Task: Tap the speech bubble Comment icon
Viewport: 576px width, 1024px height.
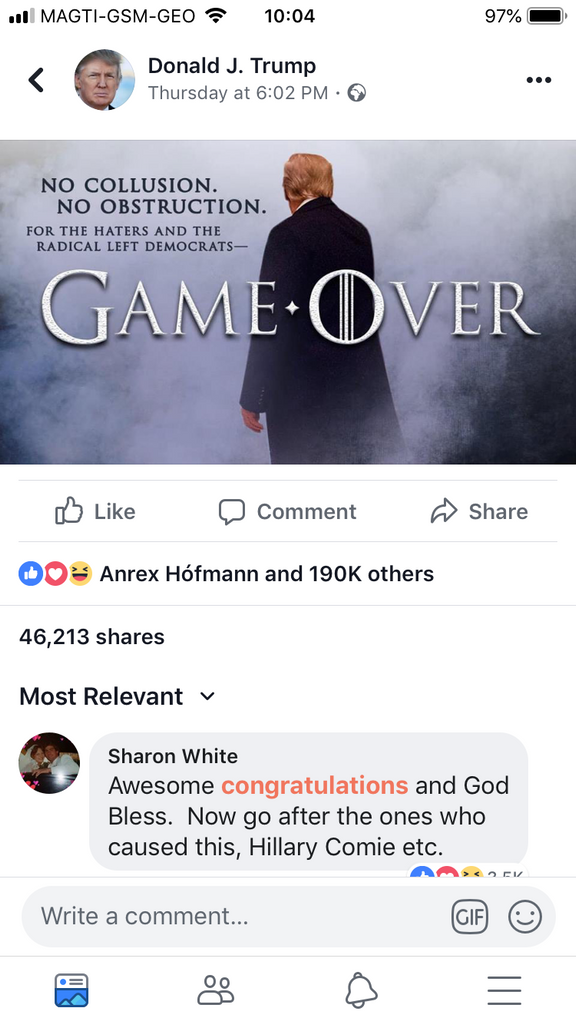Action: (x=231, y=512)
